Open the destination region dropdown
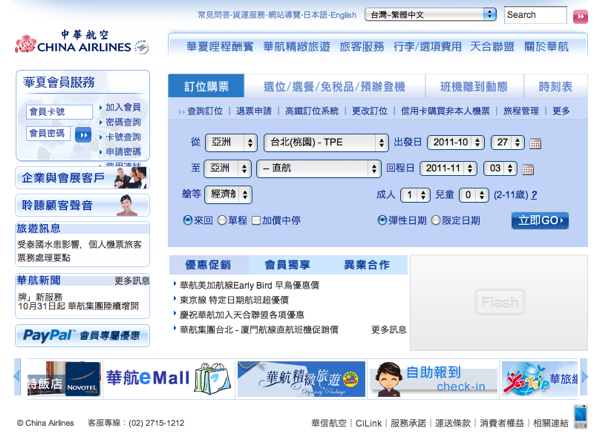The image size is (600, 443). pyautogui.click(x=227, y=168)
